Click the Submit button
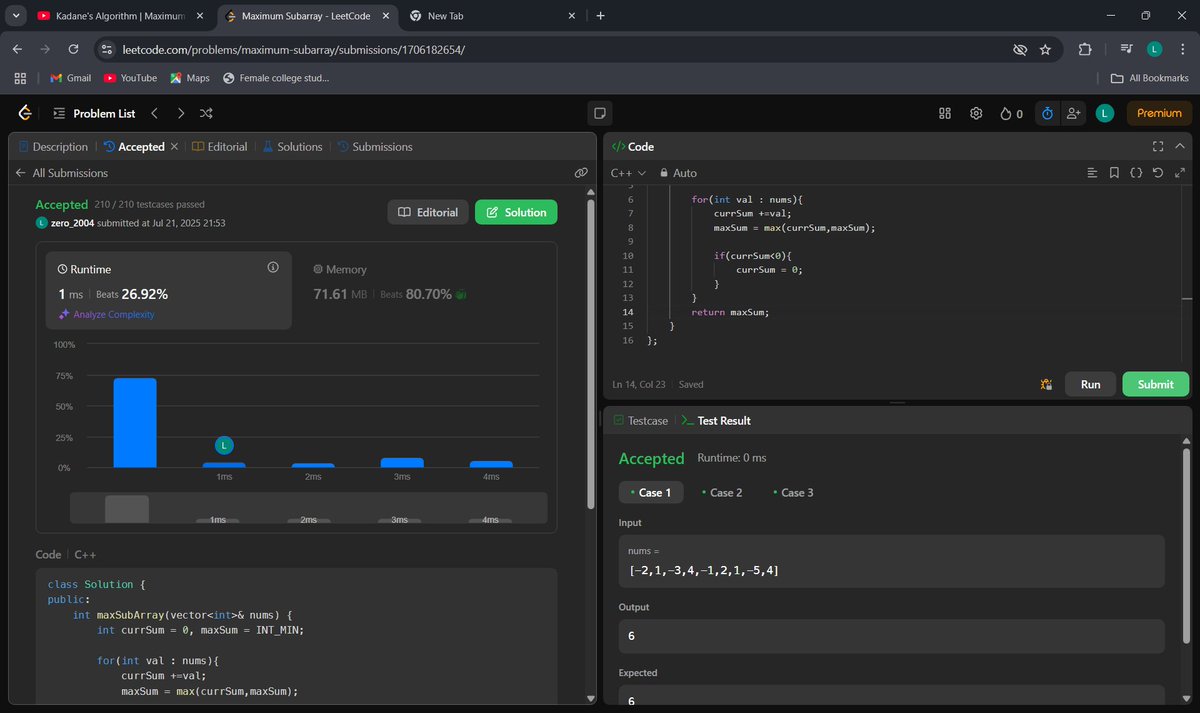Image resolution: width=1200 pixels, height=713 pixels. point(1156,384)
